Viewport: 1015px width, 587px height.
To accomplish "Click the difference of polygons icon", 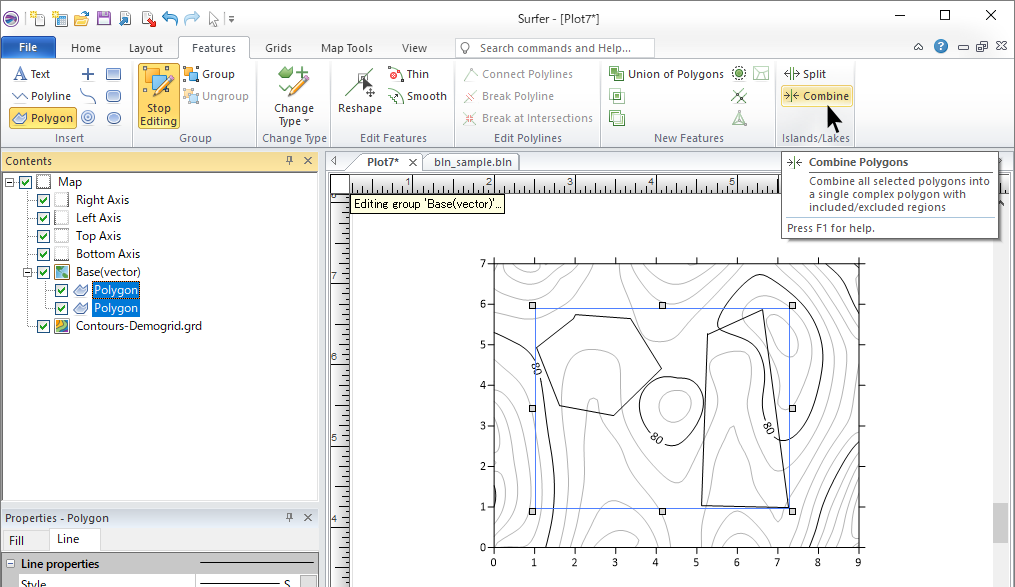I will tap(617, 118).
